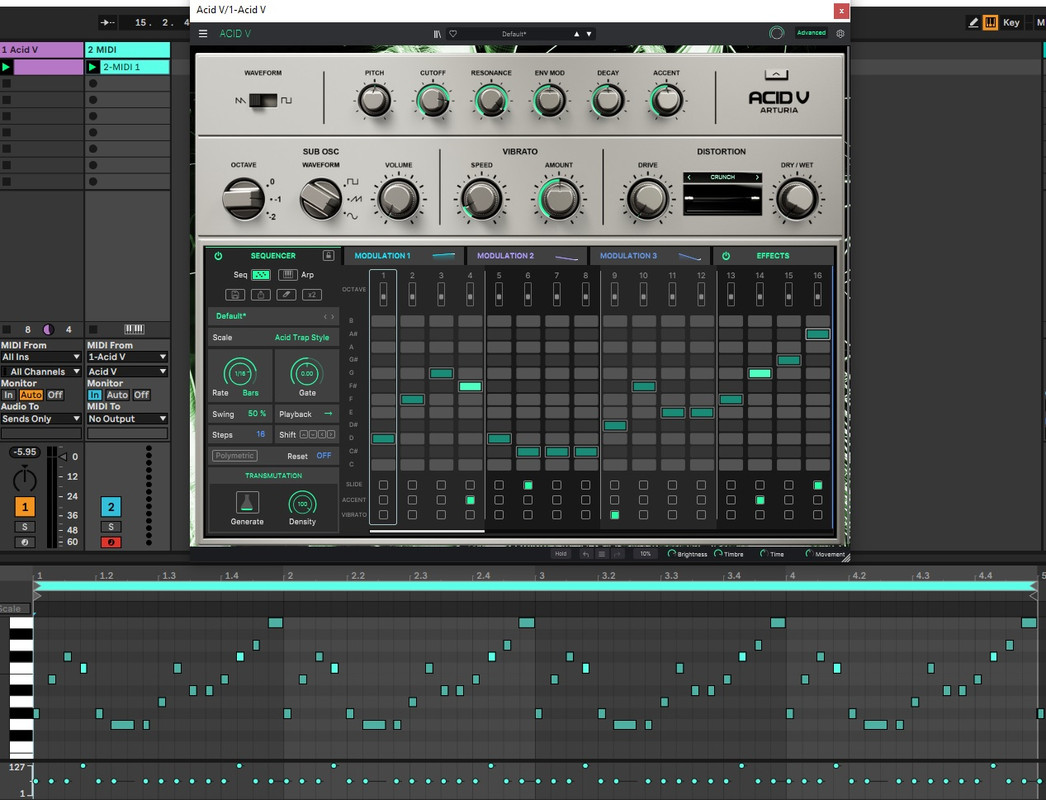1046x800 pixels.
Task: Toggle Ableton draw mode pencil icon
Action: tap(973, 23)
